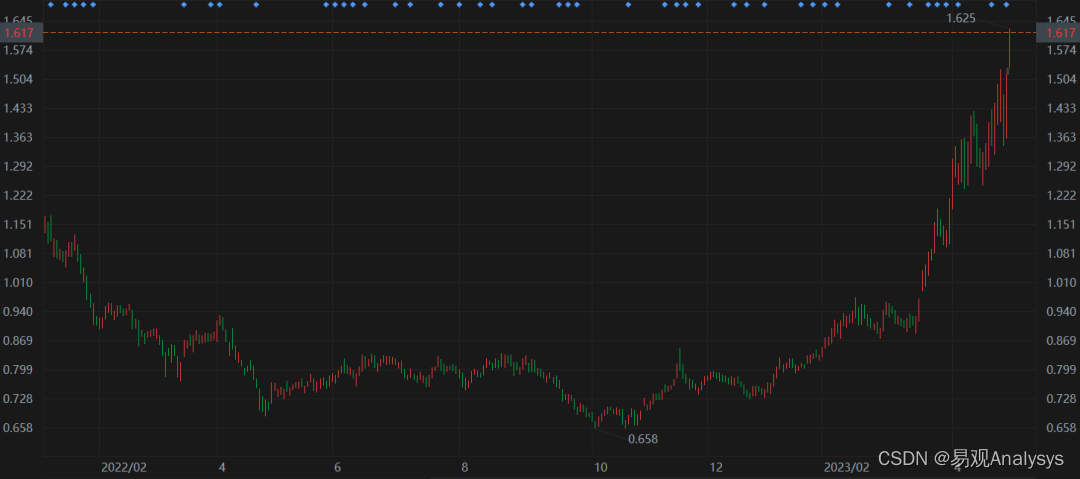This screenshot has height=479, width=1080.
Task: Click 1.433 on the left price axis
Action: pos(19,108)
